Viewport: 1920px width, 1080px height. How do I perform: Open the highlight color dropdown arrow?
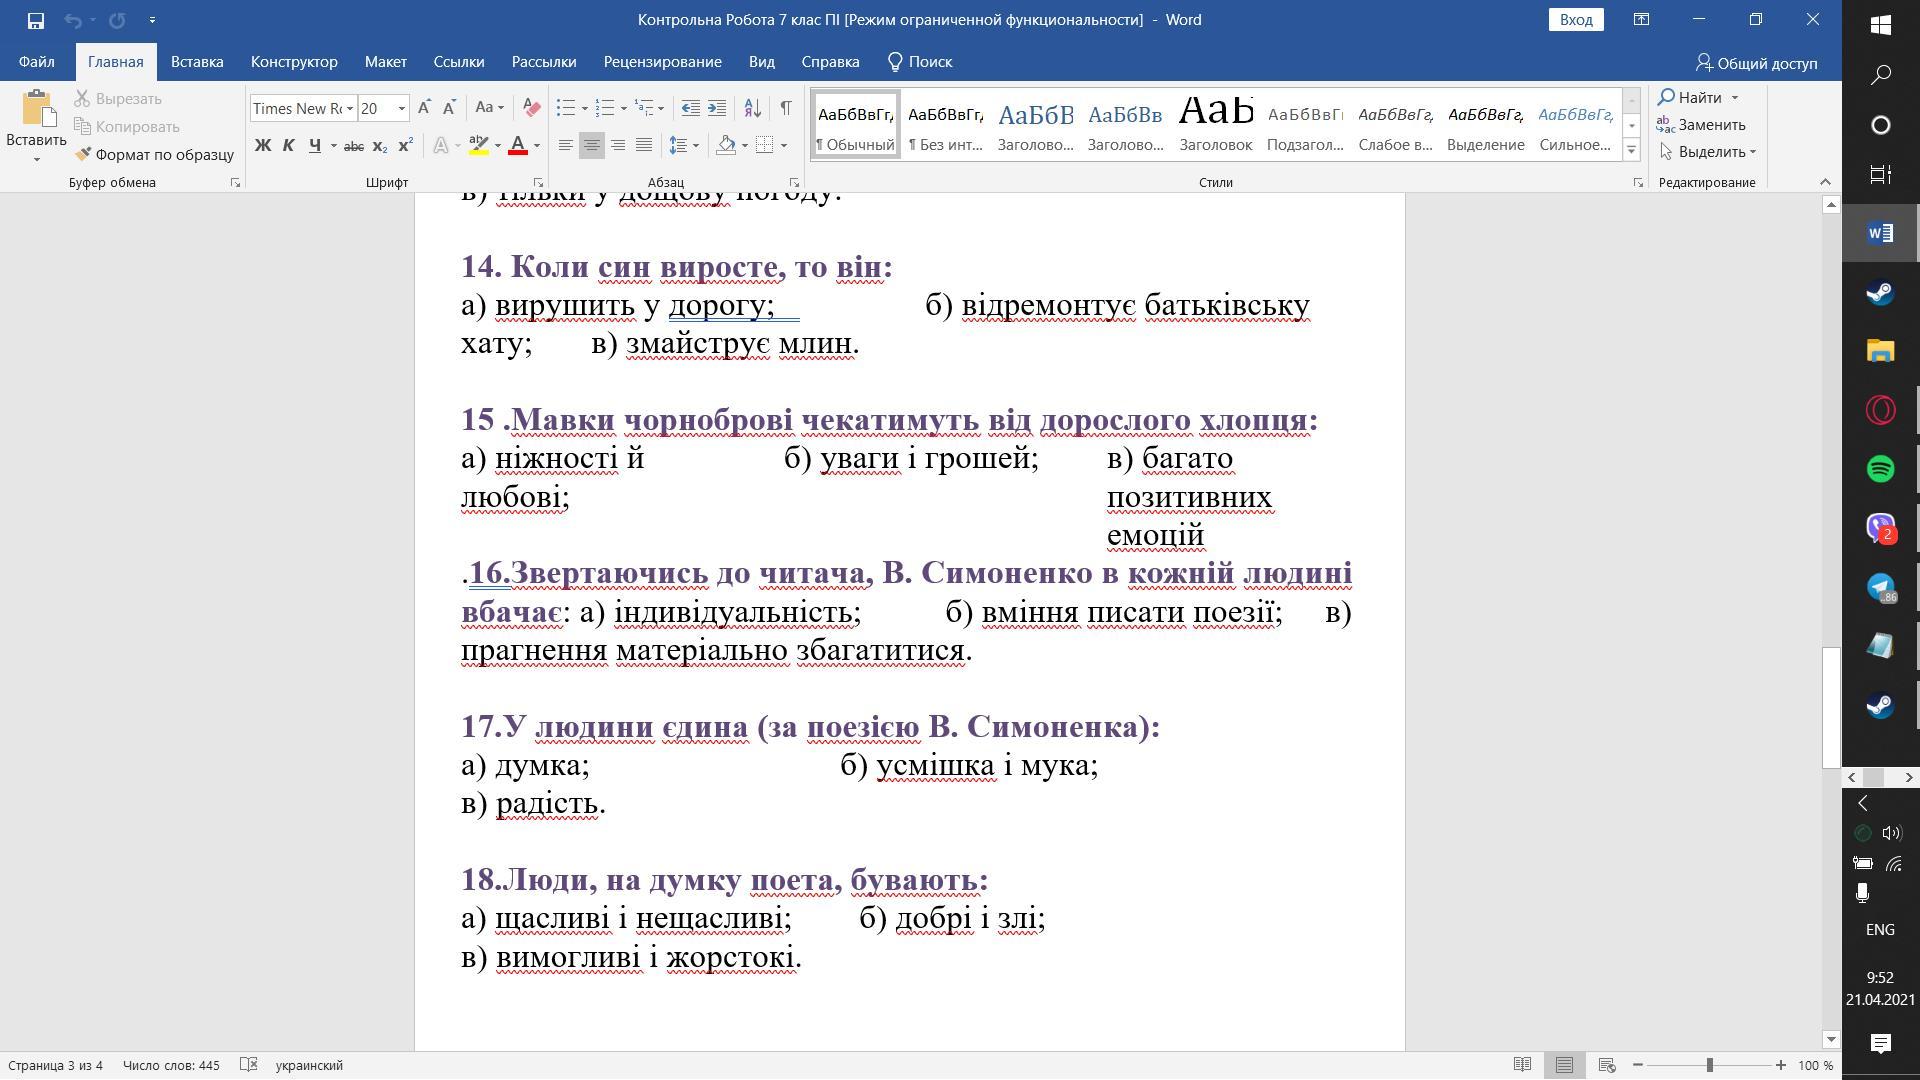[x=497, y=146]
